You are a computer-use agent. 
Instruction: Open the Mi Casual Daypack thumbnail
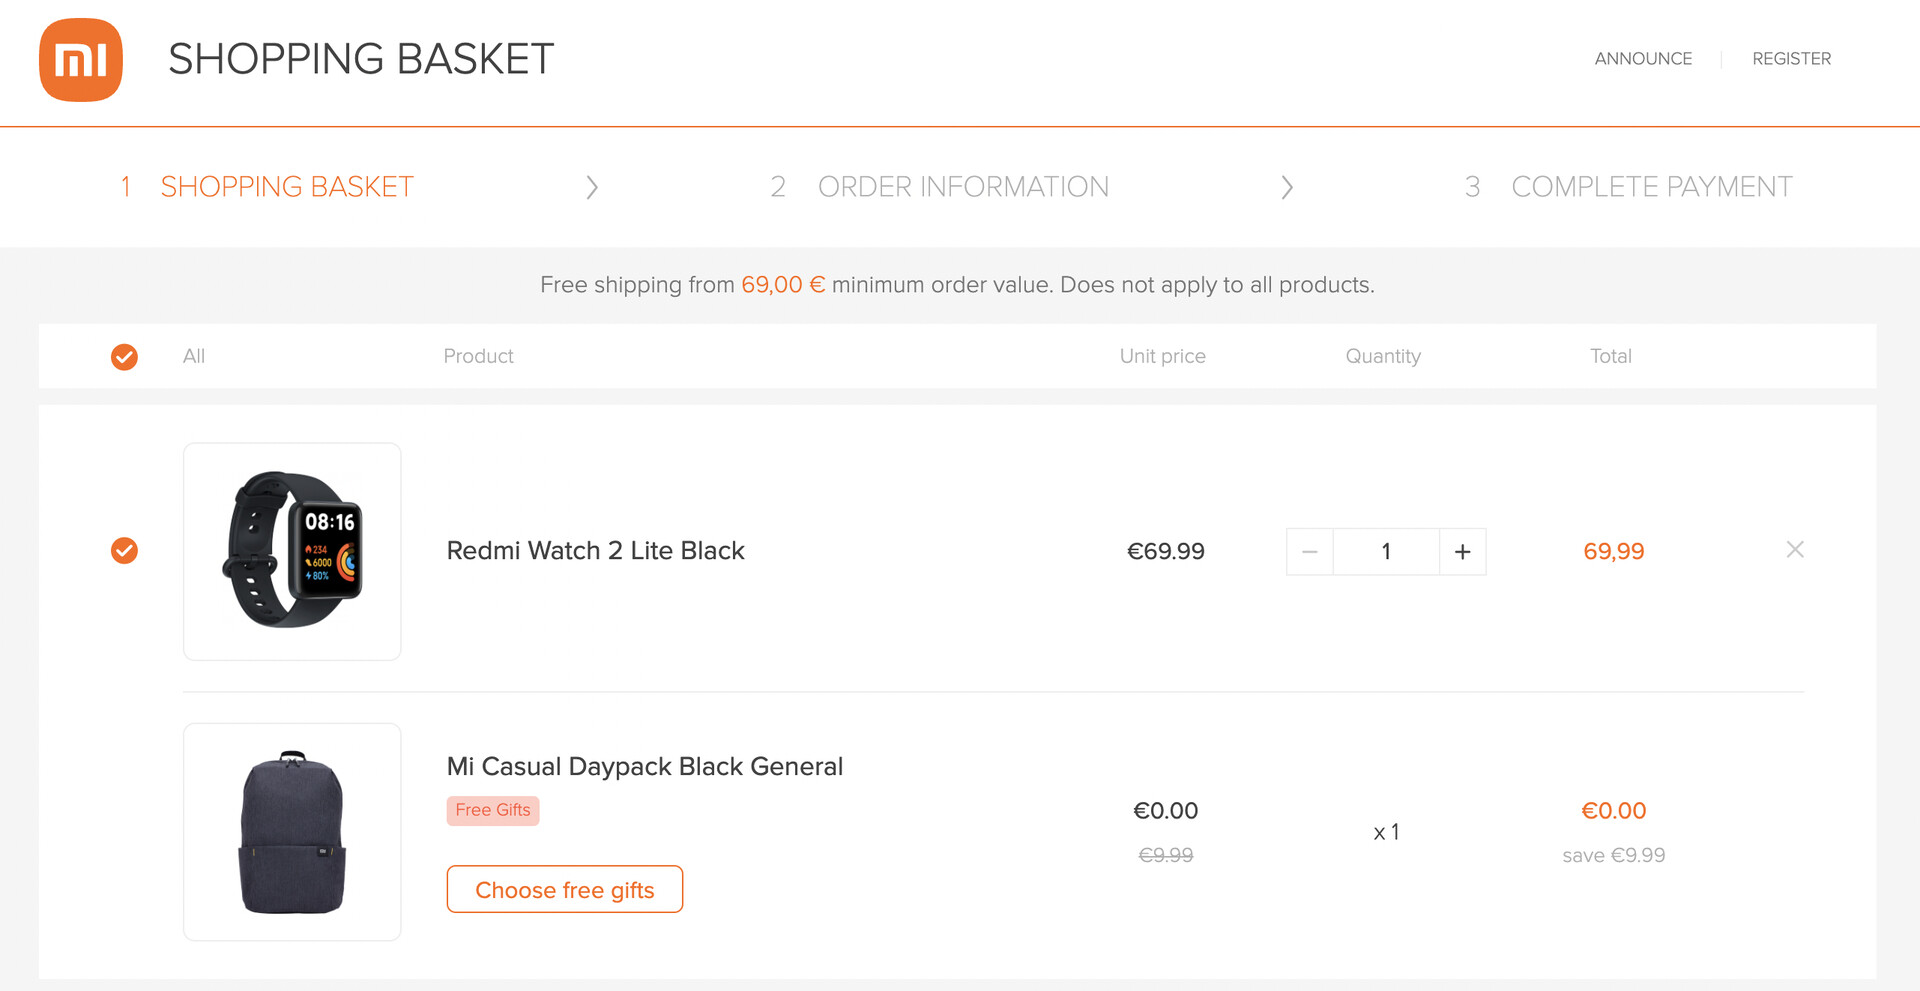click(x=292, y=831)
